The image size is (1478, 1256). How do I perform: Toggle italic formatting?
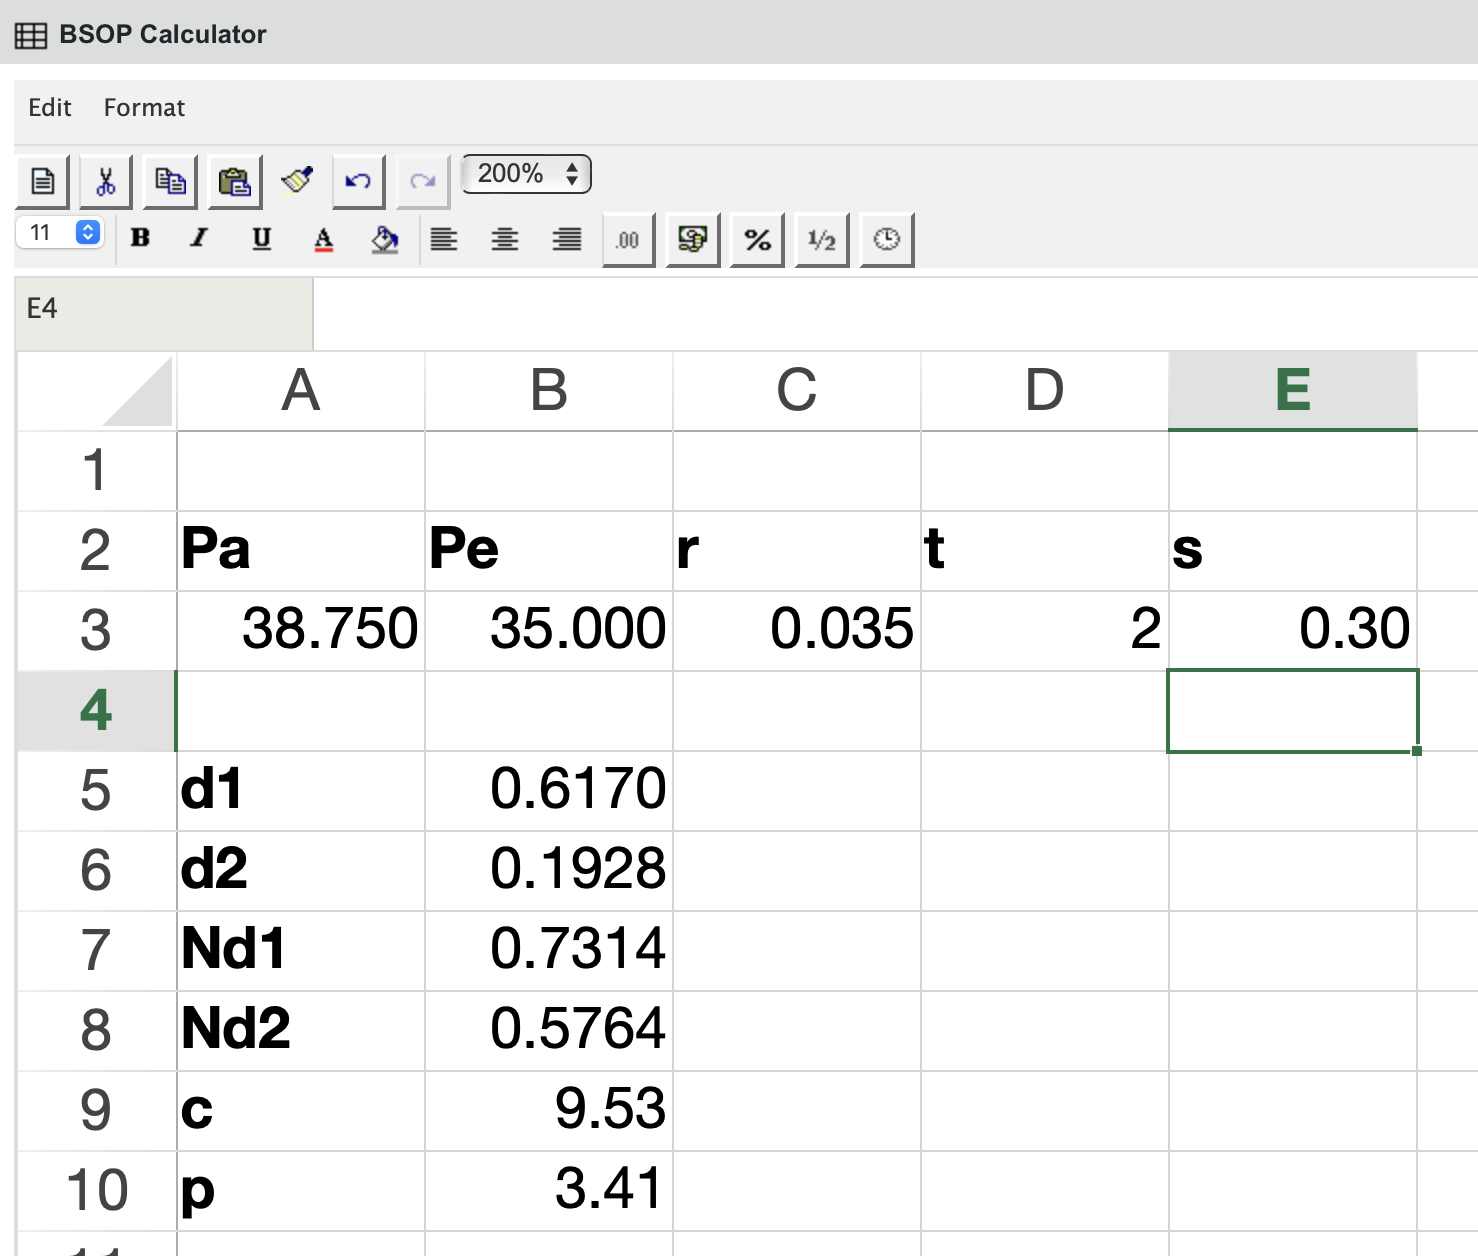tap(199, 238)
